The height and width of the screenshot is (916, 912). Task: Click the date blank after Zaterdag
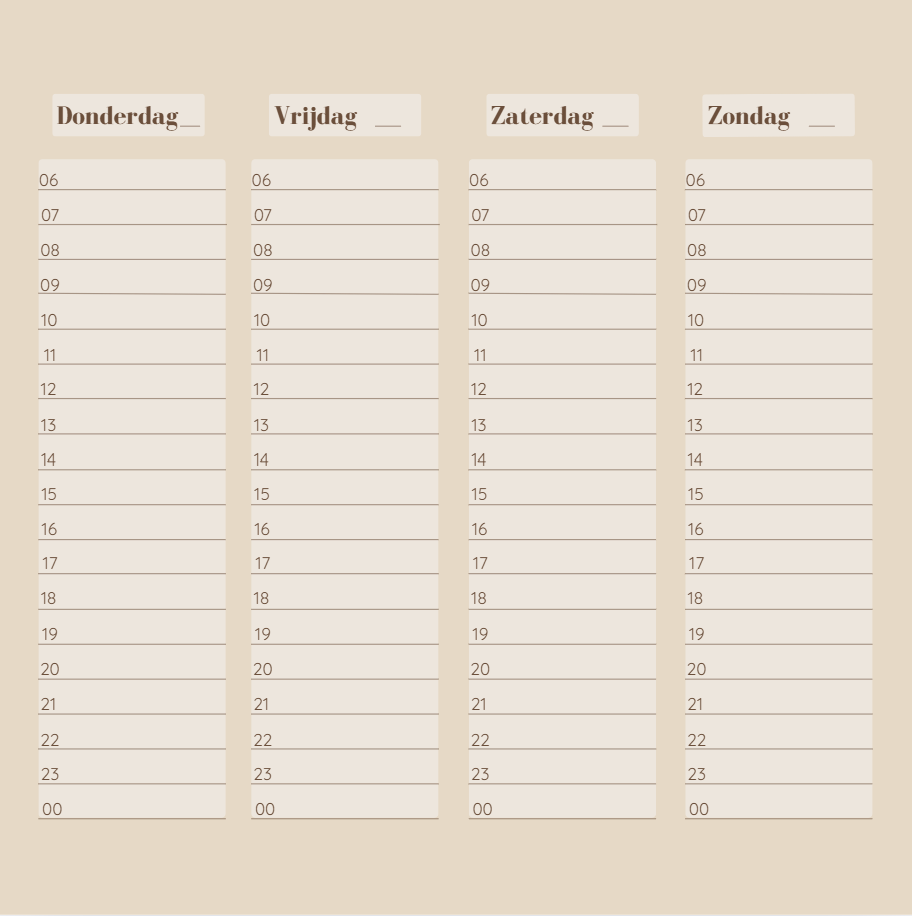[x=616, y=124]
